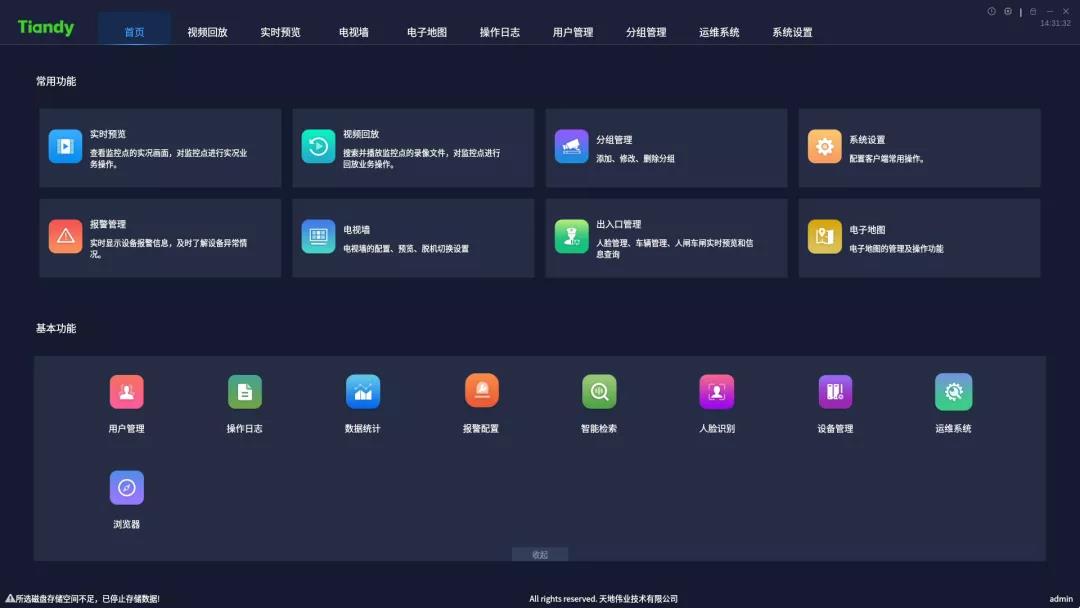Open 设备管理 (Device Management) icon

tap(835, 391)
